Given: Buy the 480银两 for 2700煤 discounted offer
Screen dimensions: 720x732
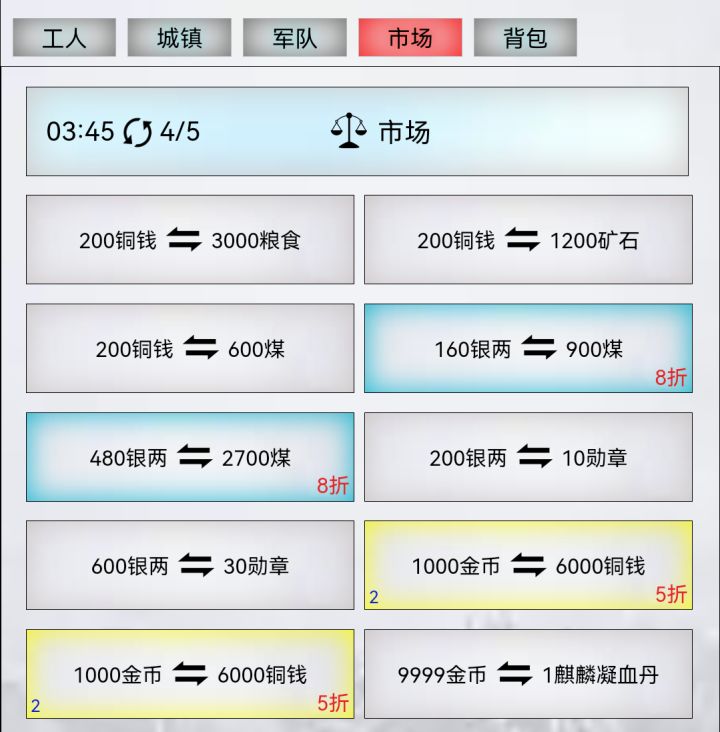Looking at the screenshot, I should 190,457.
